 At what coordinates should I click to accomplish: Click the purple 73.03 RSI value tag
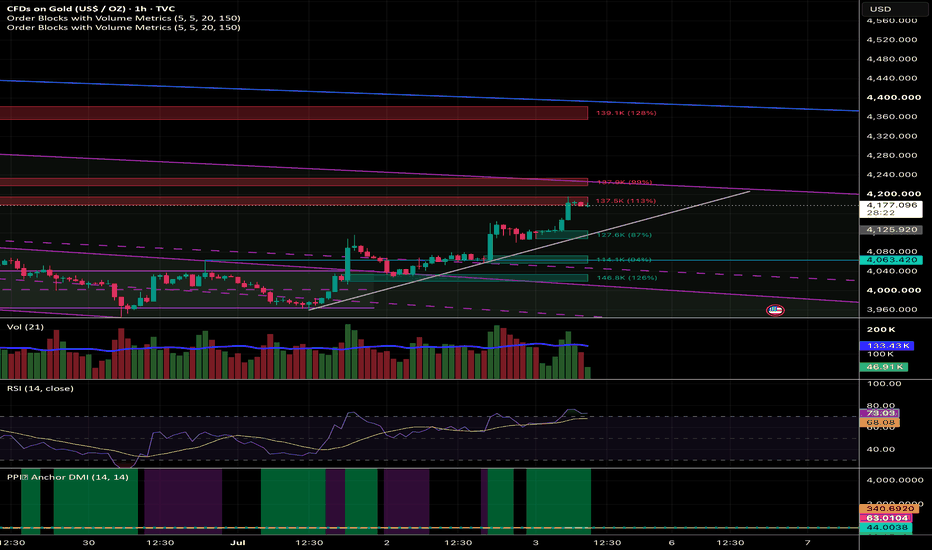880,413
